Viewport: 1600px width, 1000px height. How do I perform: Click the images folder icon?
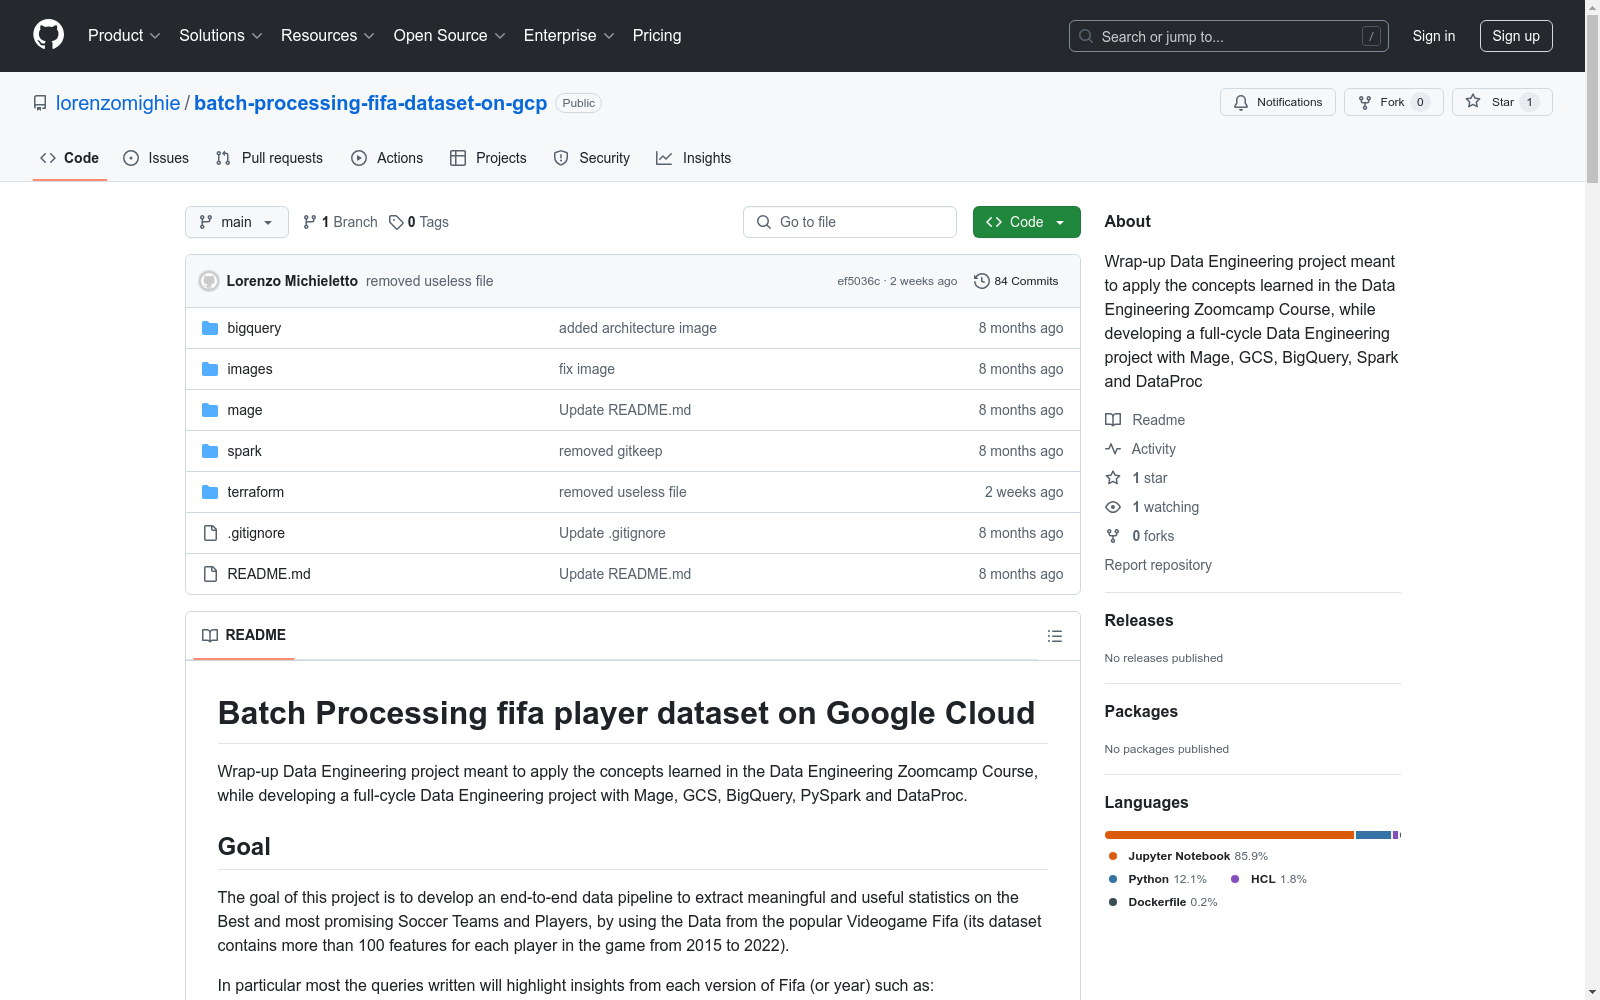point(210,369)
